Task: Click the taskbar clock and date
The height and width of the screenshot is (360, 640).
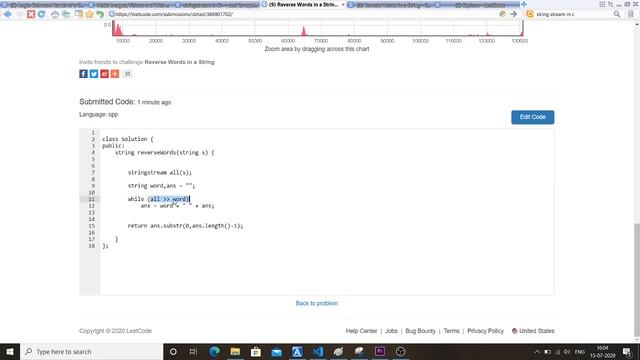Action: click(x=602, y=352)
